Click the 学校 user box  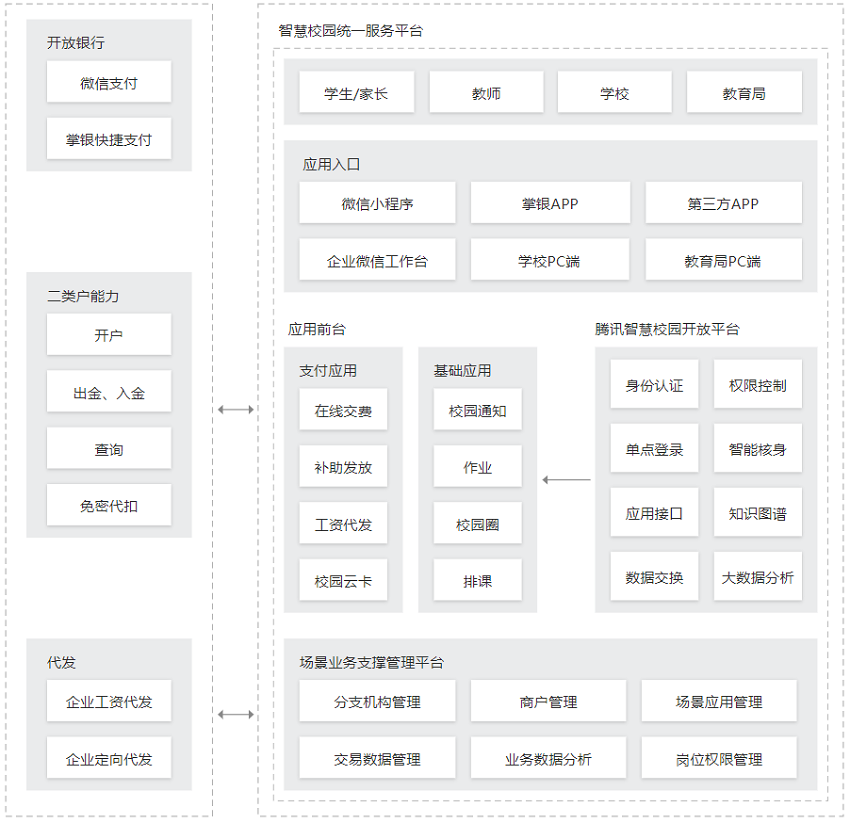pyautogui.click(x=615, y=92)
